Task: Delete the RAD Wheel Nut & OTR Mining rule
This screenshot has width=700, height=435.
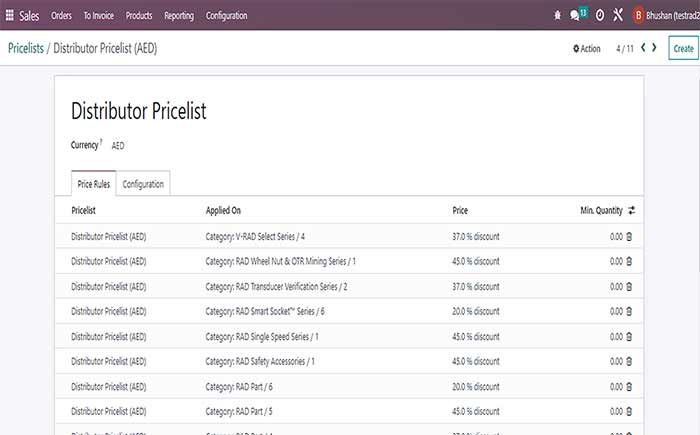Action: 629,261
